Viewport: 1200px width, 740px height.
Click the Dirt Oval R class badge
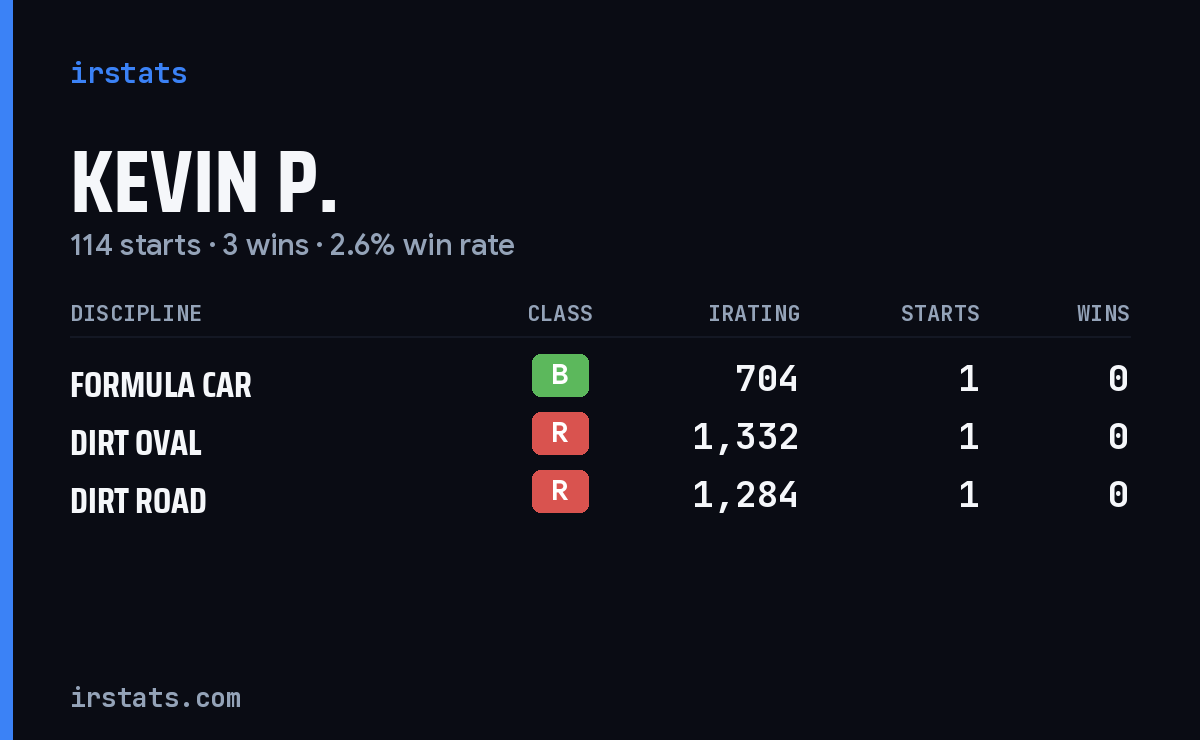(560, 434)
